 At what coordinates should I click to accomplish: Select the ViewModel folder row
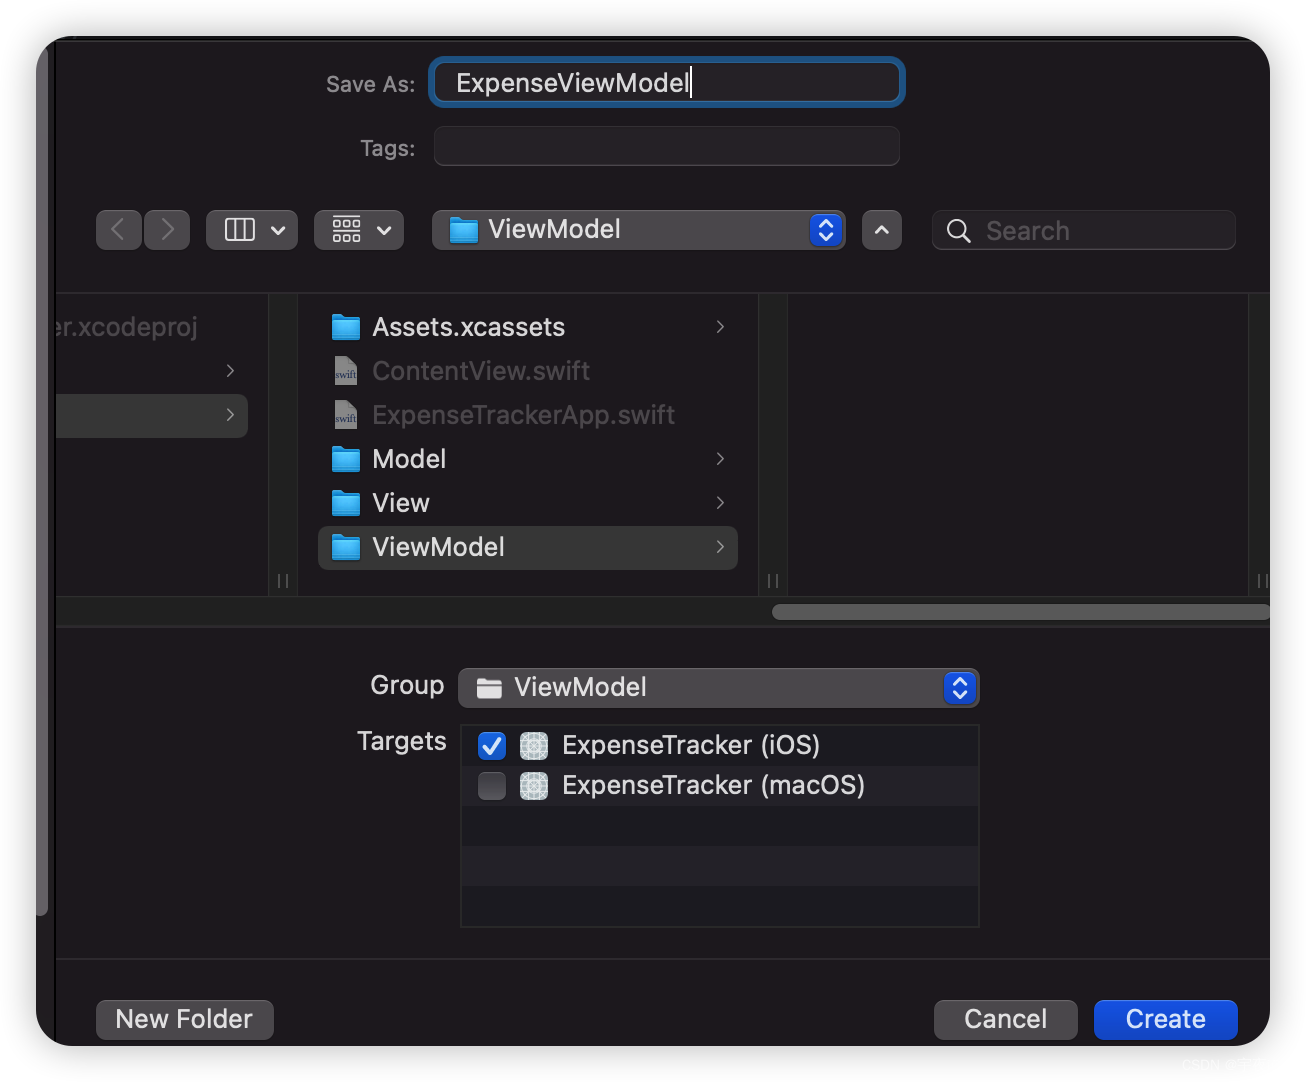528,547
